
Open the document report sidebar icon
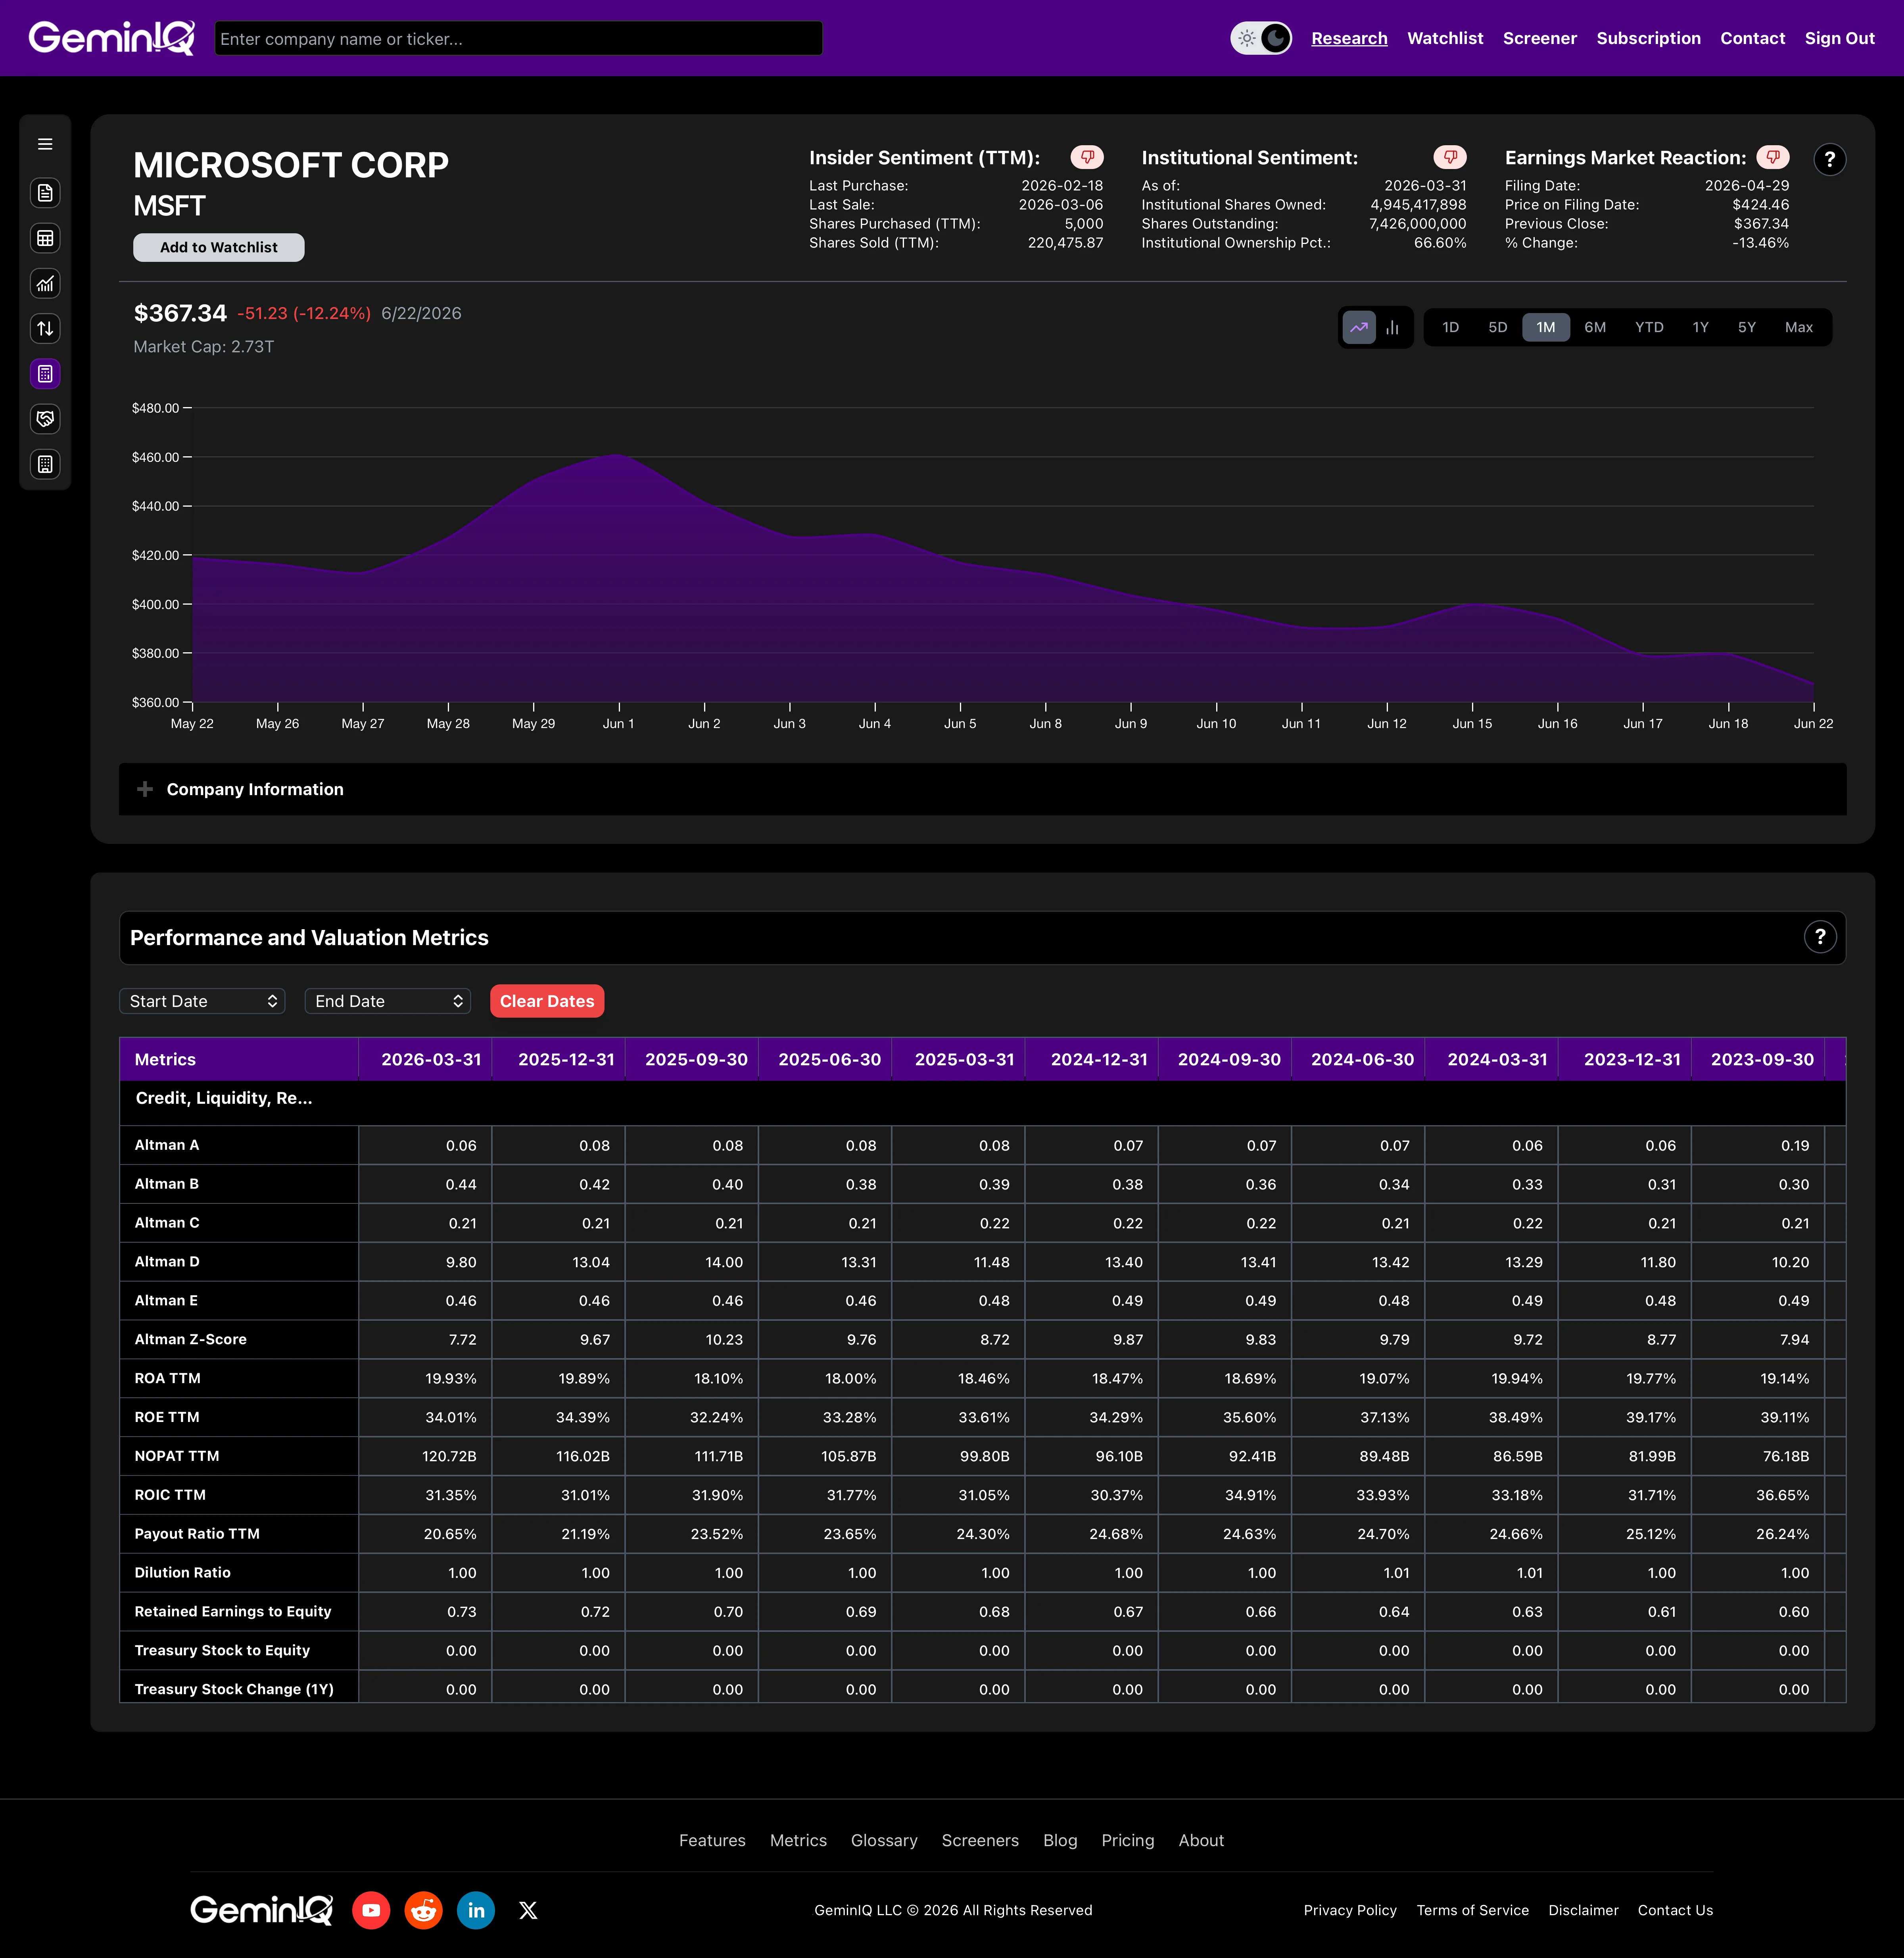tap(45, 193)
